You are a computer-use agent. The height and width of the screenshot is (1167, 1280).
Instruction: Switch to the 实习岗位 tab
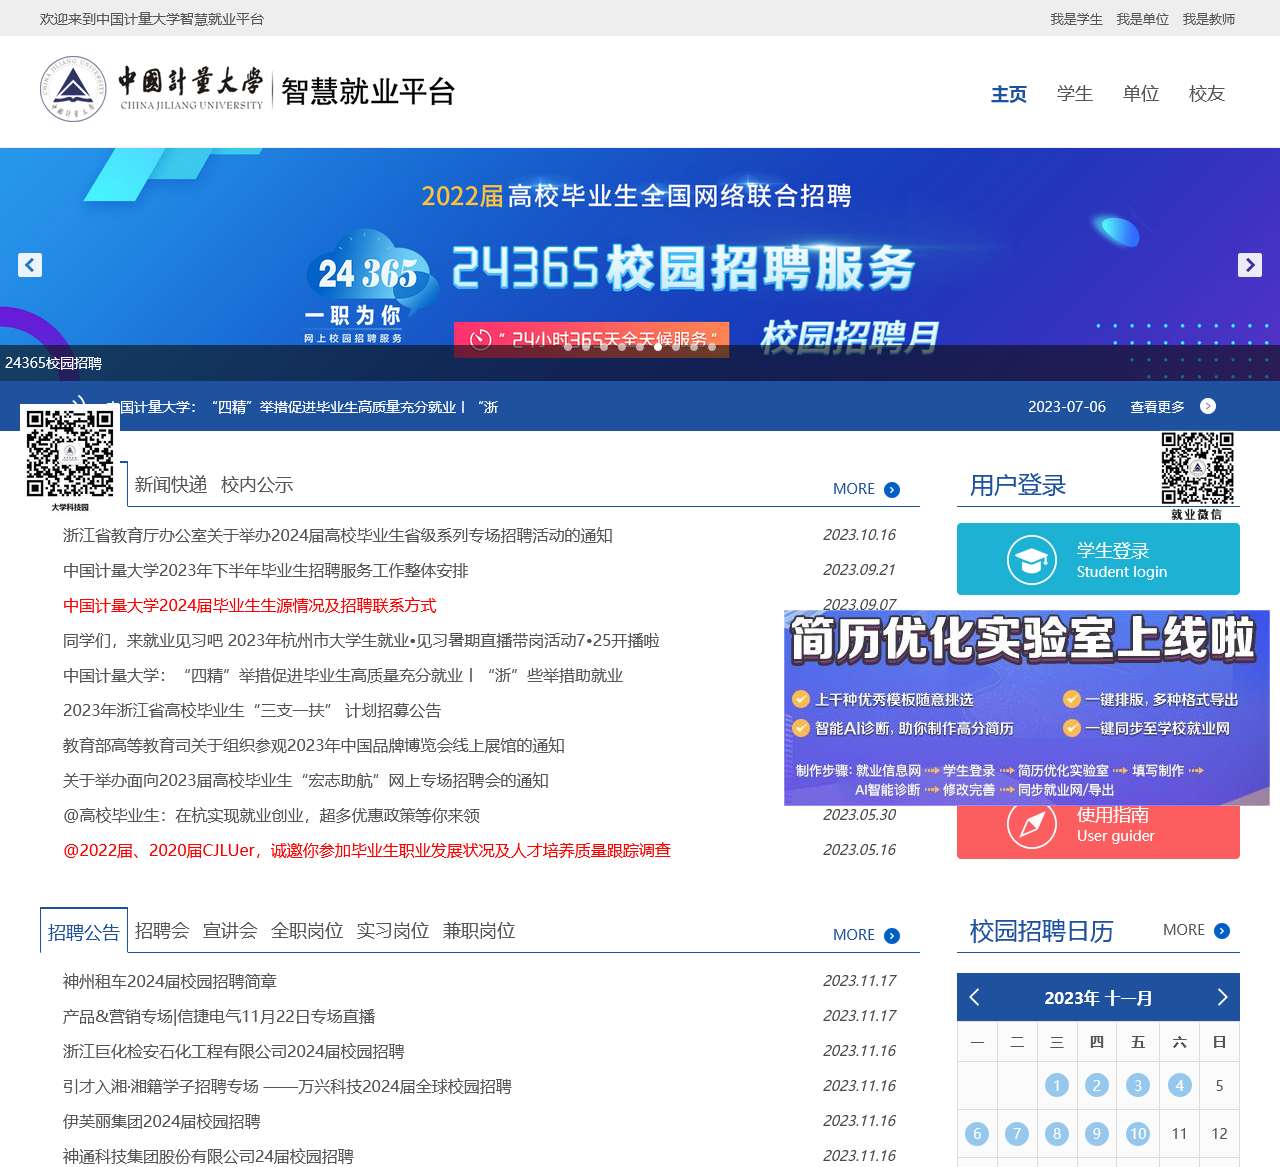pyautogui.click(x=391, y=930)
